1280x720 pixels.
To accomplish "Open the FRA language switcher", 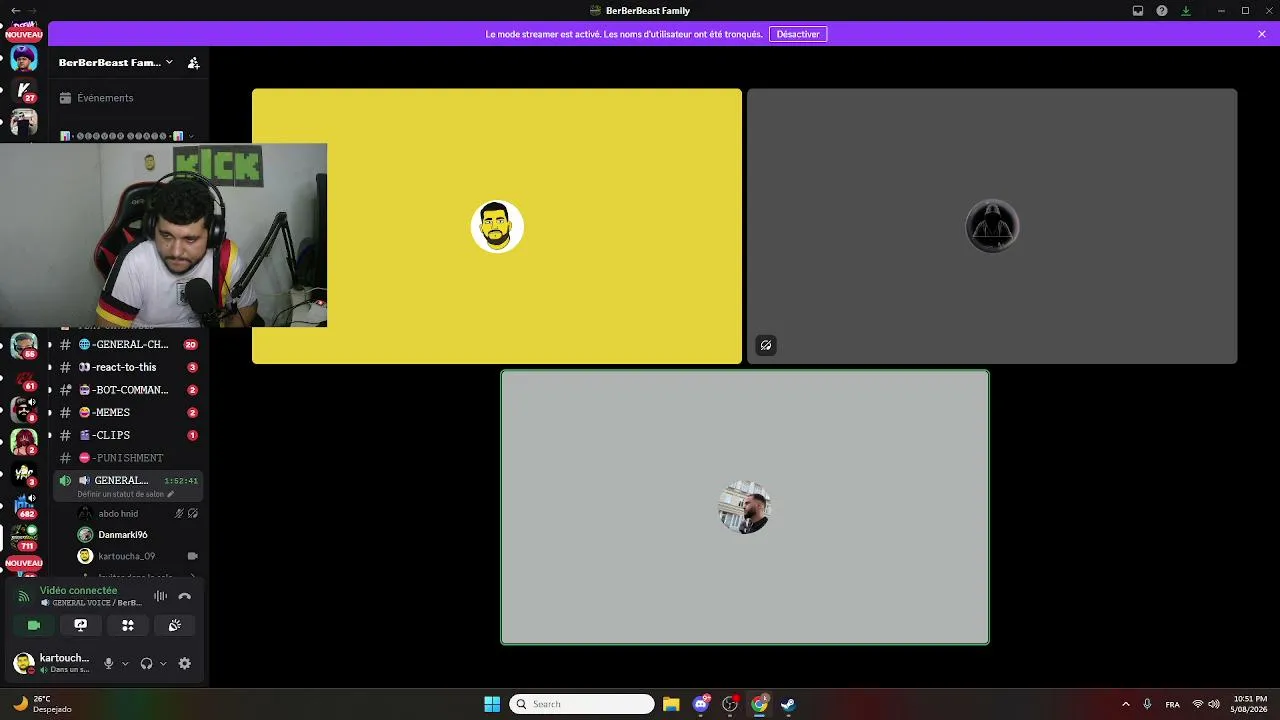I will pos(1172,704).
